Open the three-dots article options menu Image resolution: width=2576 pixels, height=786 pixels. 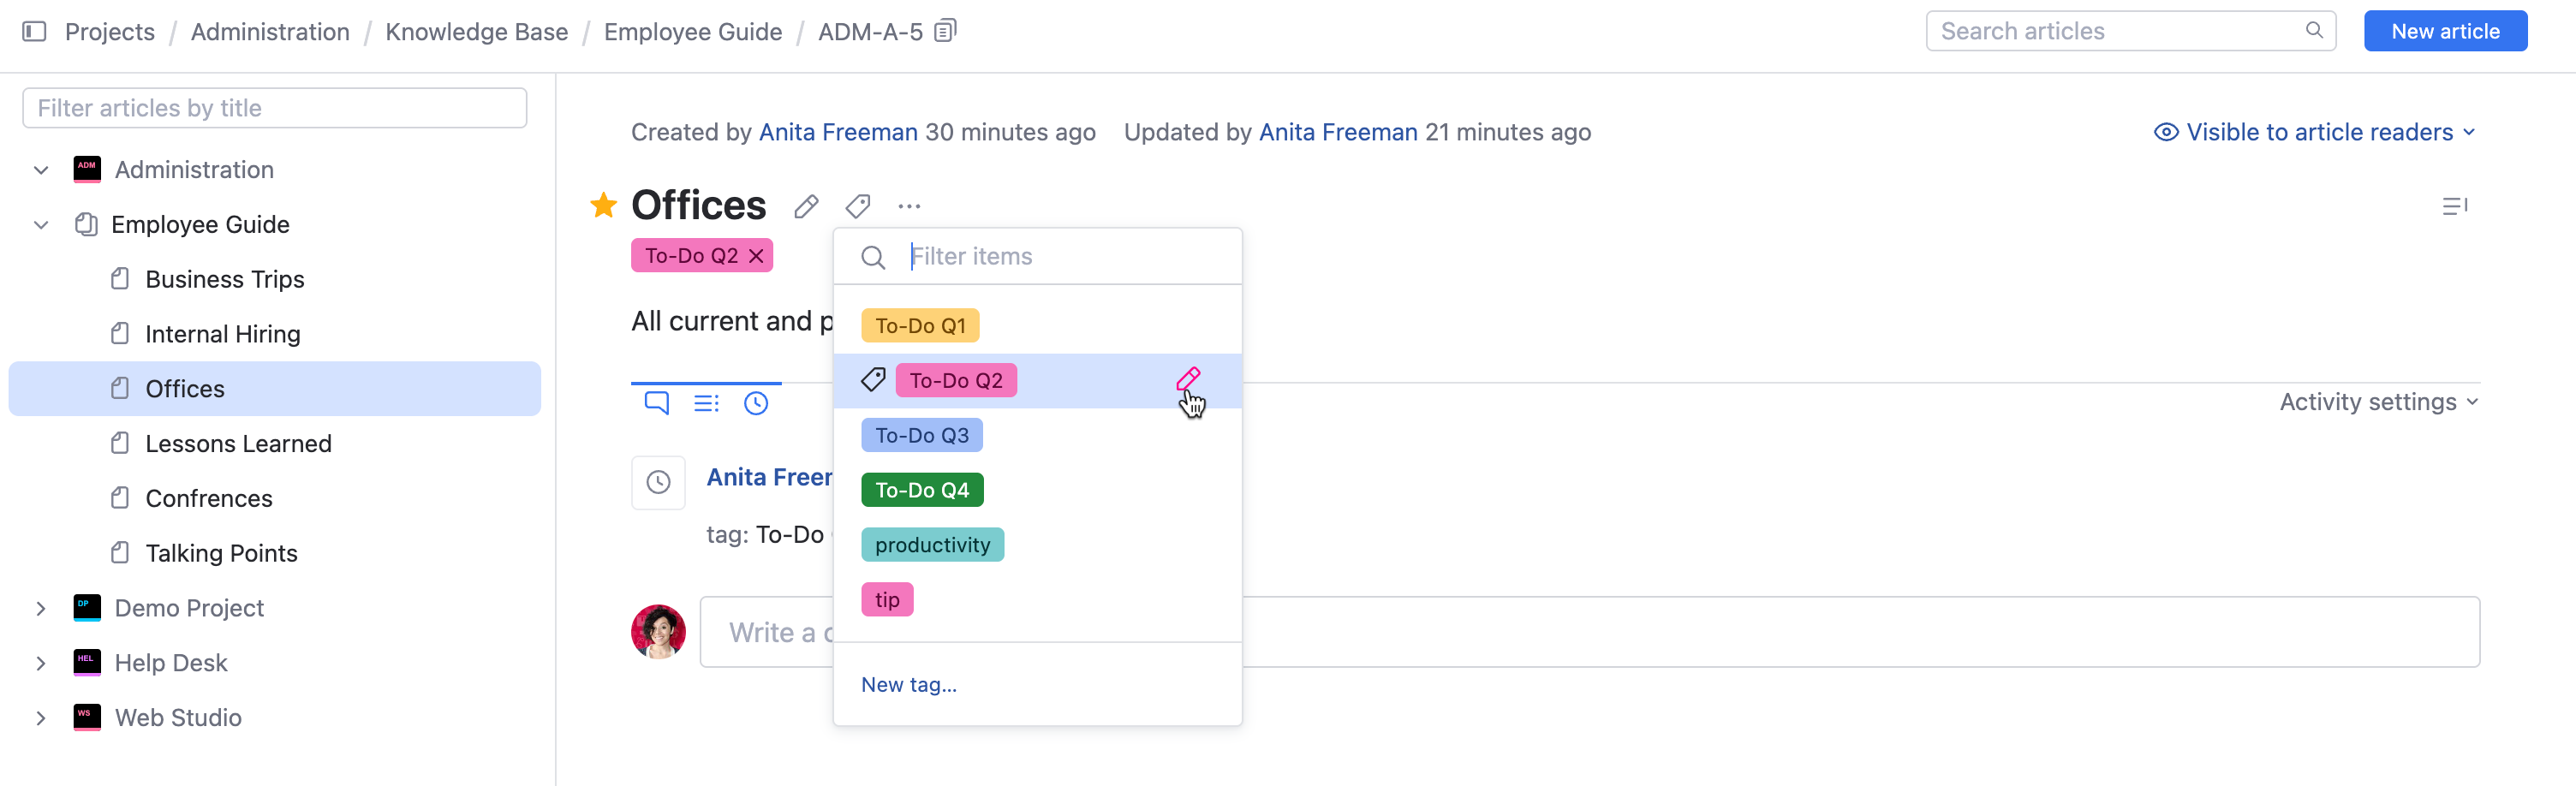(909, 206)
